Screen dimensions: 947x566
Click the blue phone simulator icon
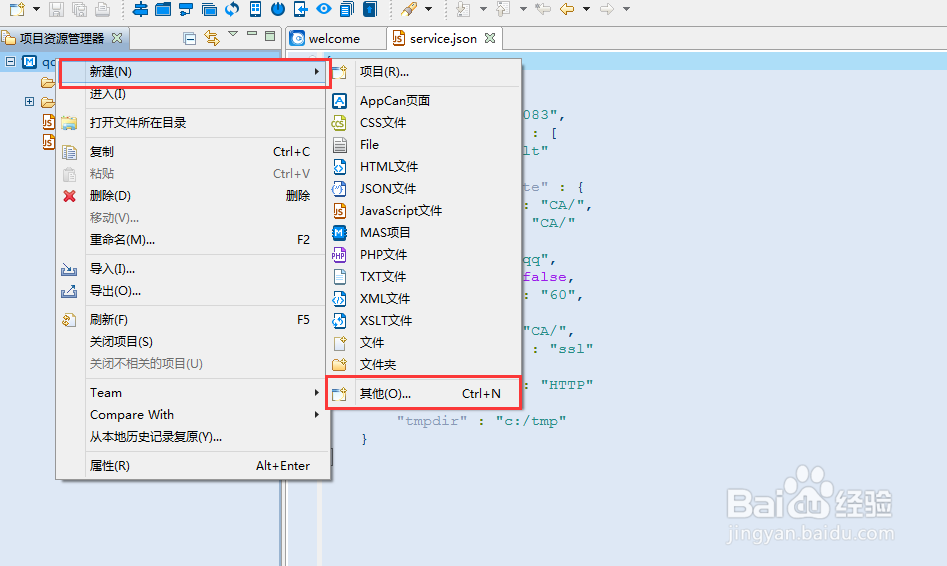[255, 9]
